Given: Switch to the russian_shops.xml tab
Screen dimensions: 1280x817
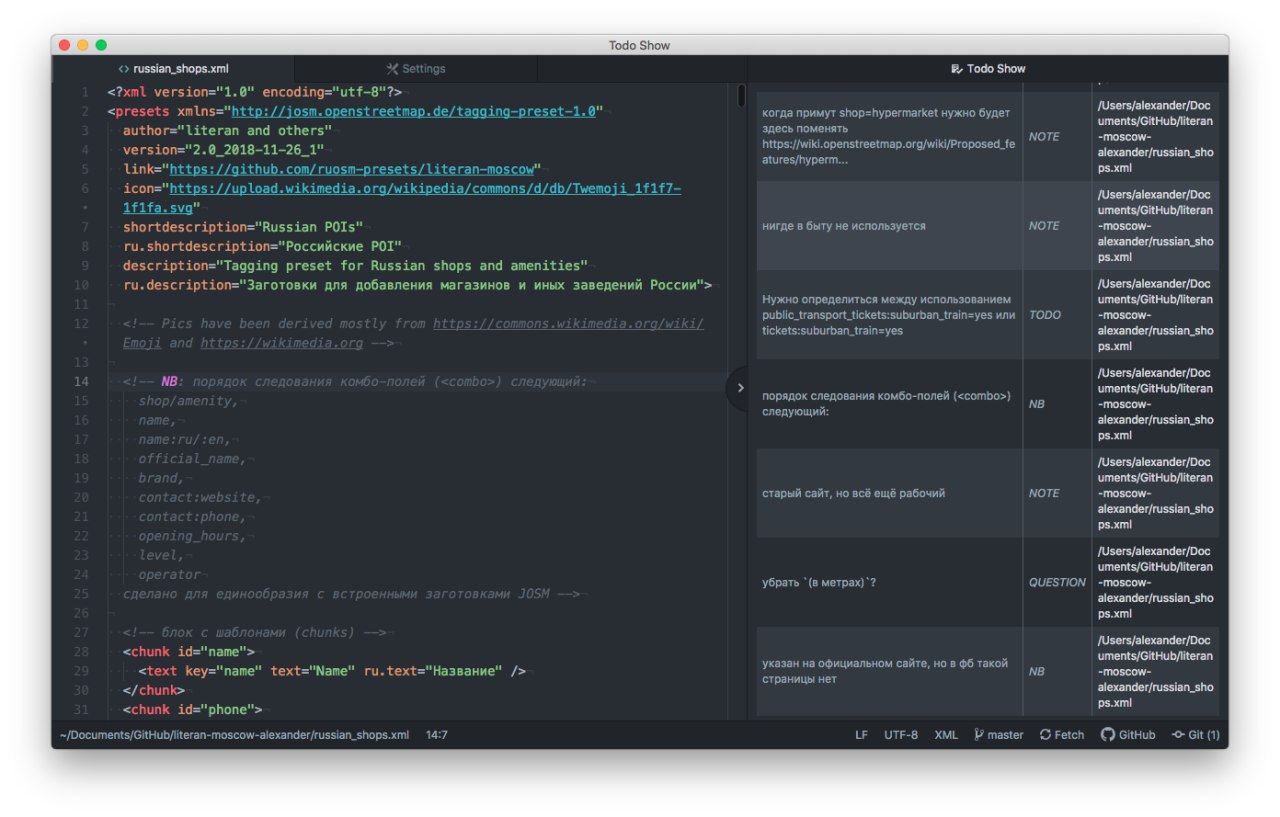Looking at the screenshot, I should coord(180,69).
